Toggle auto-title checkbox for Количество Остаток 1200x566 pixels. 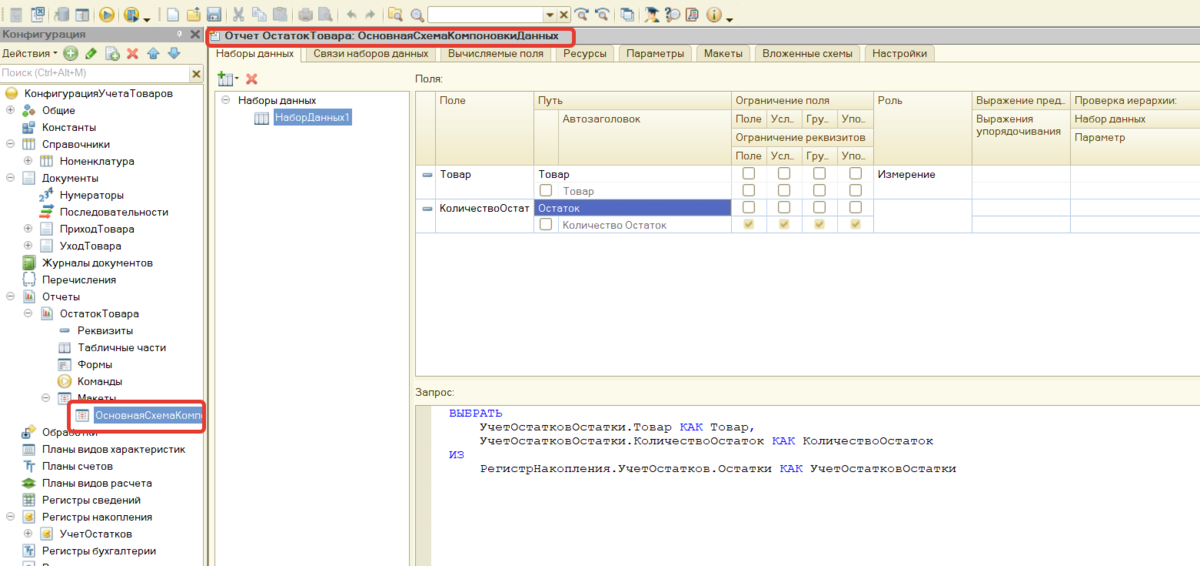545,225
